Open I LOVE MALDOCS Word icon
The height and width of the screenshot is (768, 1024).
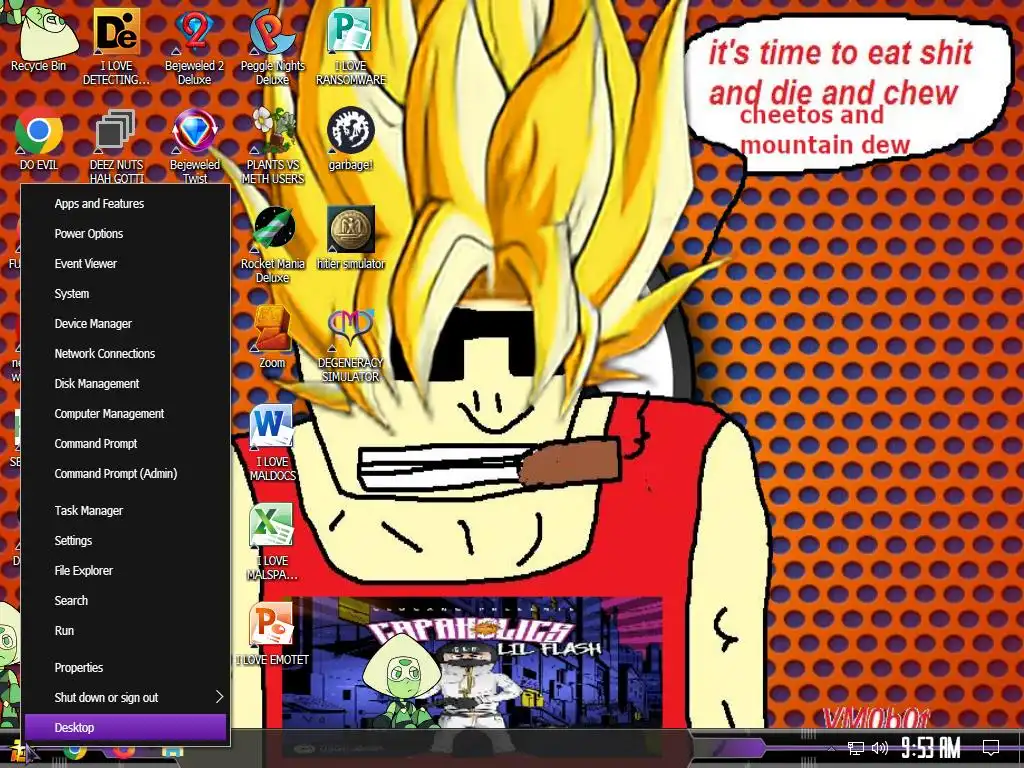(272, 443)
